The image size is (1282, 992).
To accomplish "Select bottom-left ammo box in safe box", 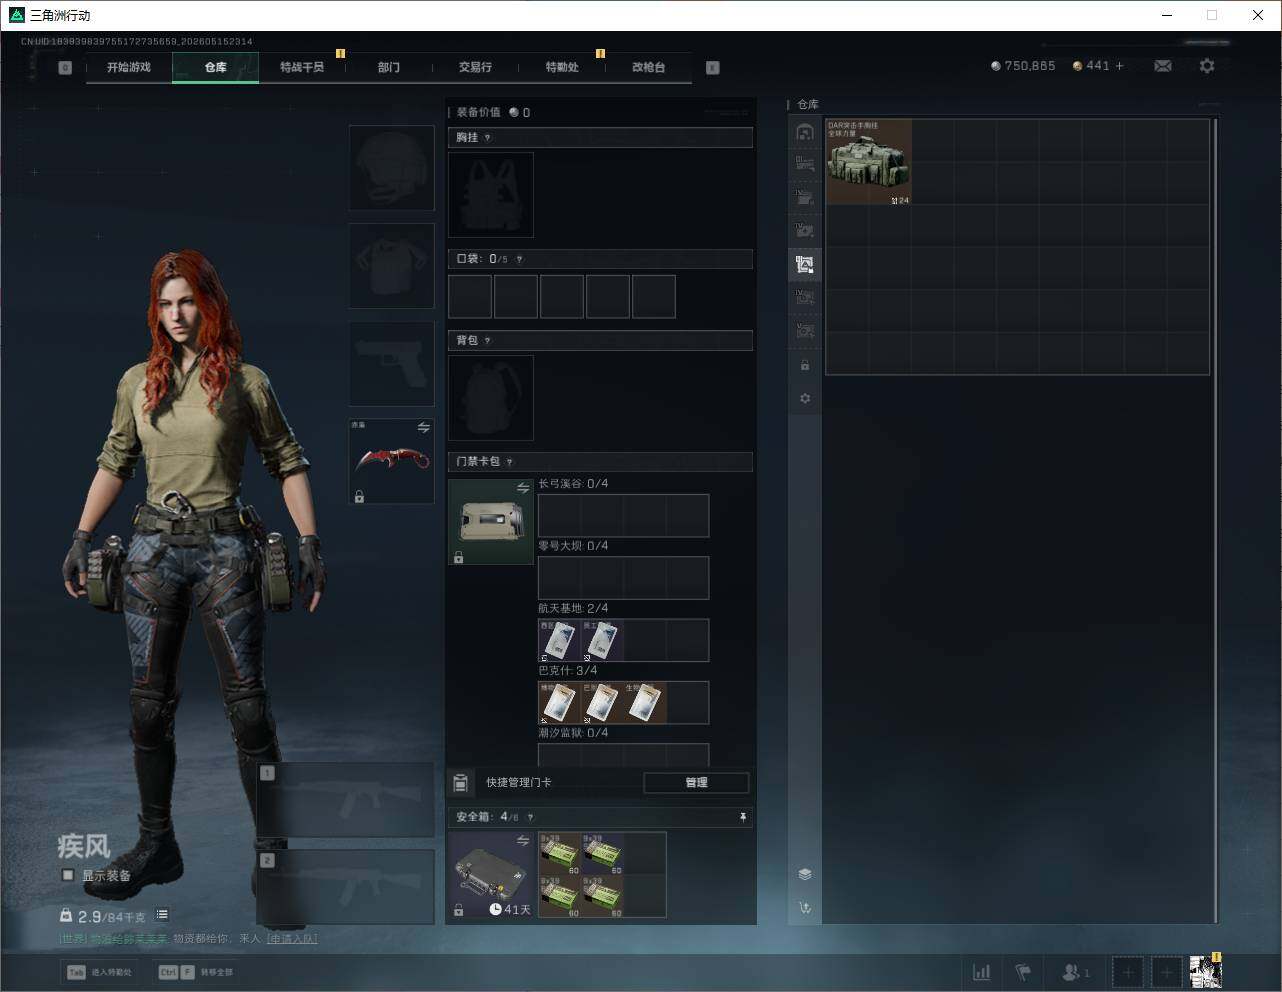I will pyautogui.click(x=560, y=897).
